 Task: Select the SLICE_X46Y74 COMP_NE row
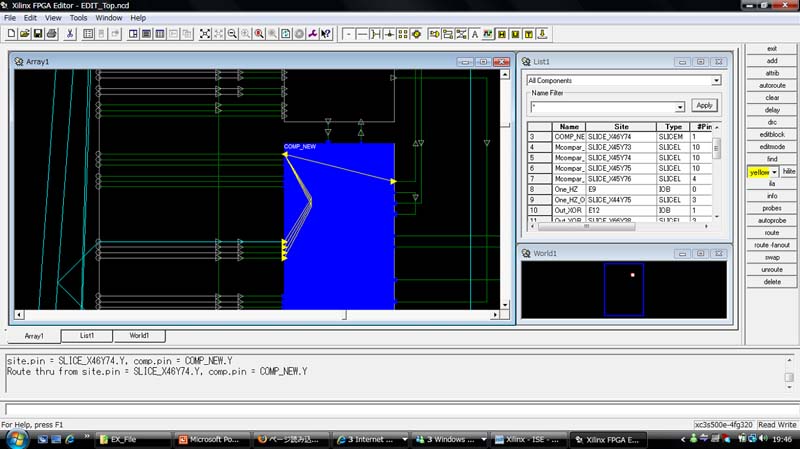(x=620, y=137)
